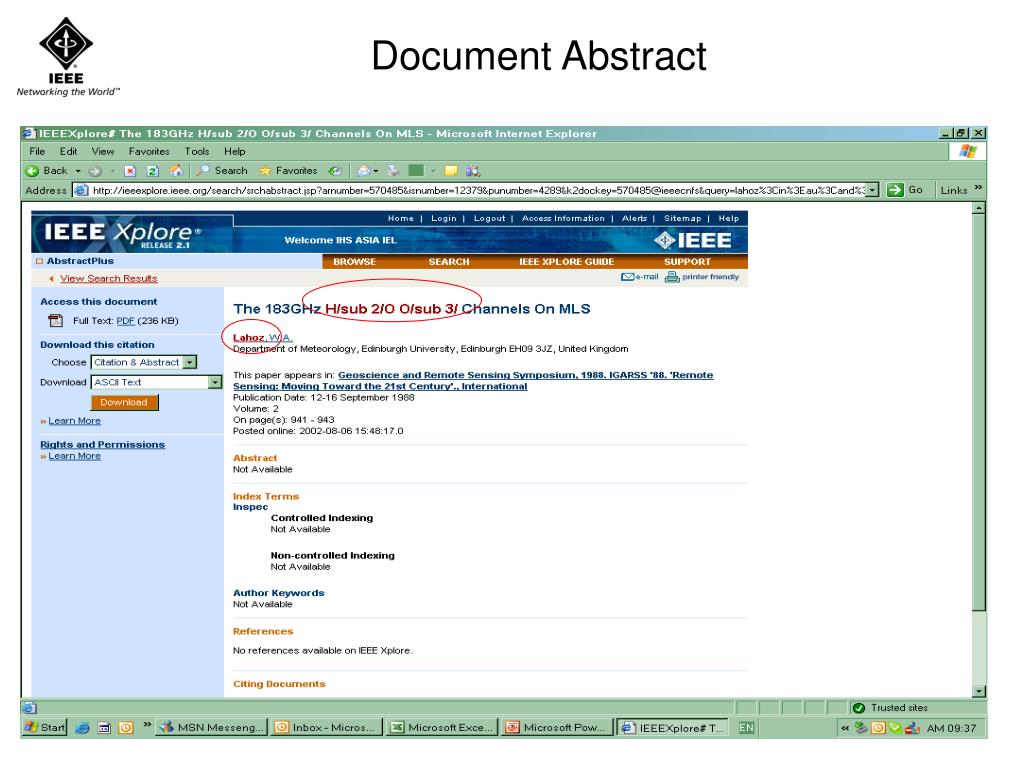1024x768 pixels.
Task: Open the Favorites menu
Action: click(x=149, y=152)
